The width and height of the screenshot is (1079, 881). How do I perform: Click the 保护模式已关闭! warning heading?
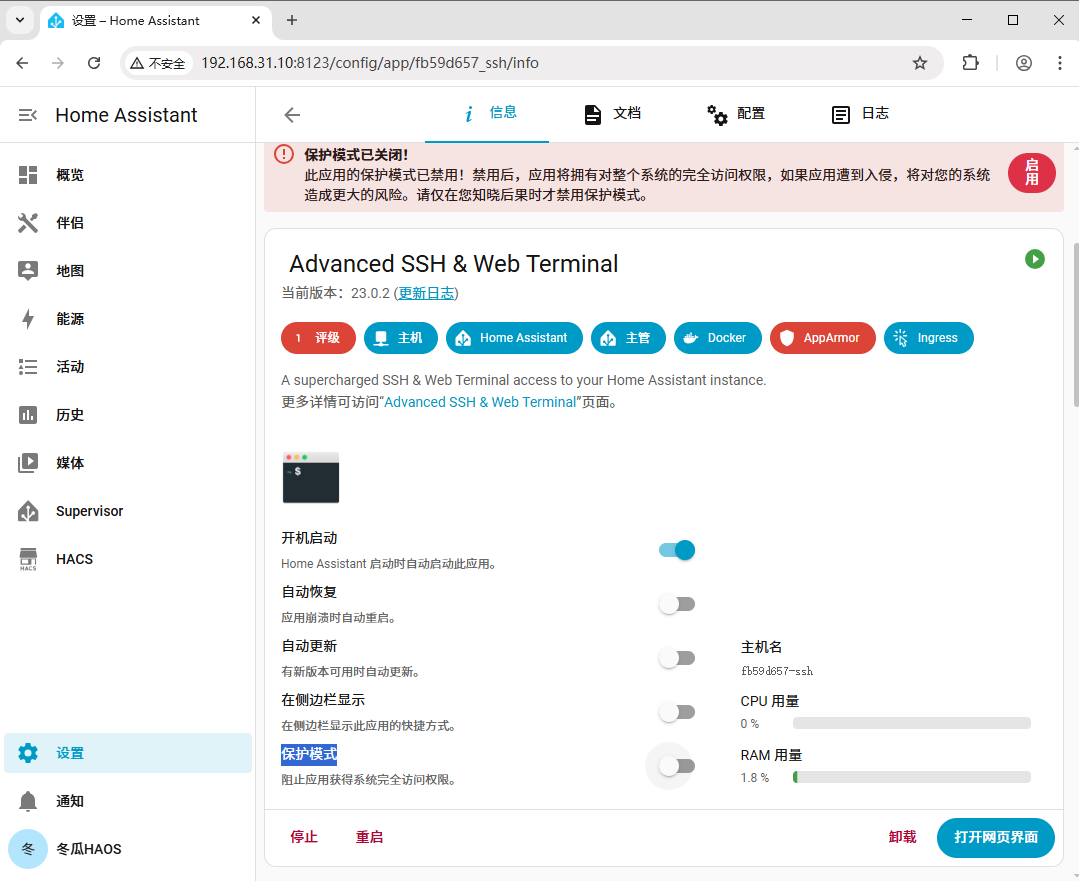pos(356,155)
